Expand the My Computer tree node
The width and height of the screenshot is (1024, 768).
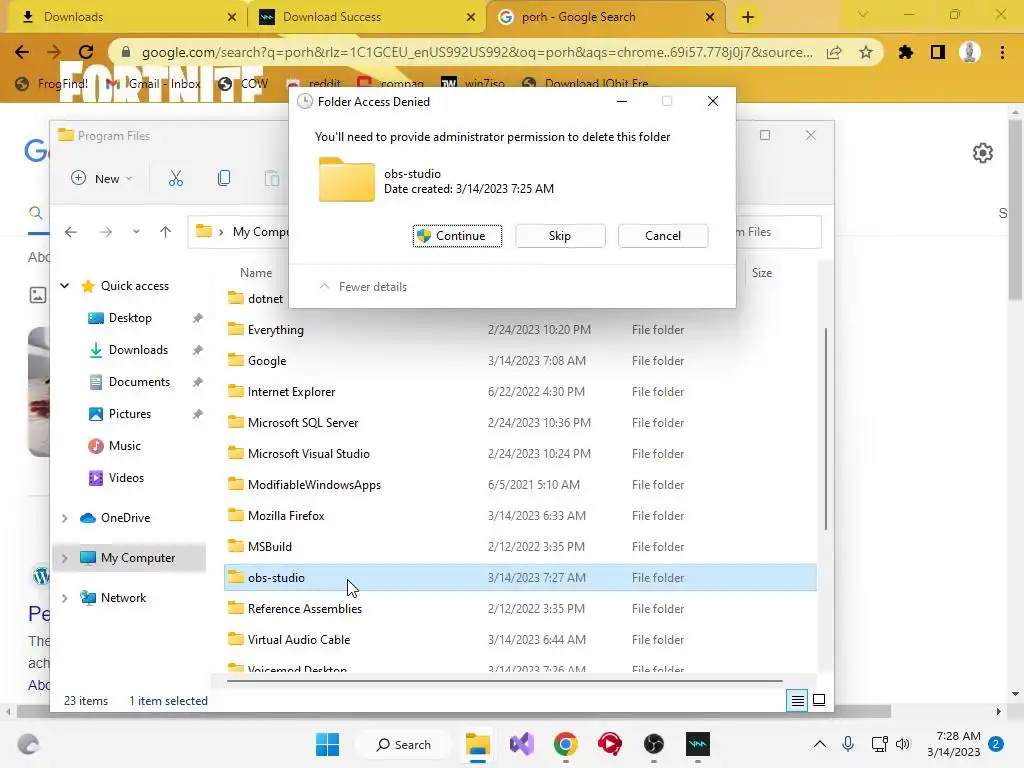coord(65,558)
